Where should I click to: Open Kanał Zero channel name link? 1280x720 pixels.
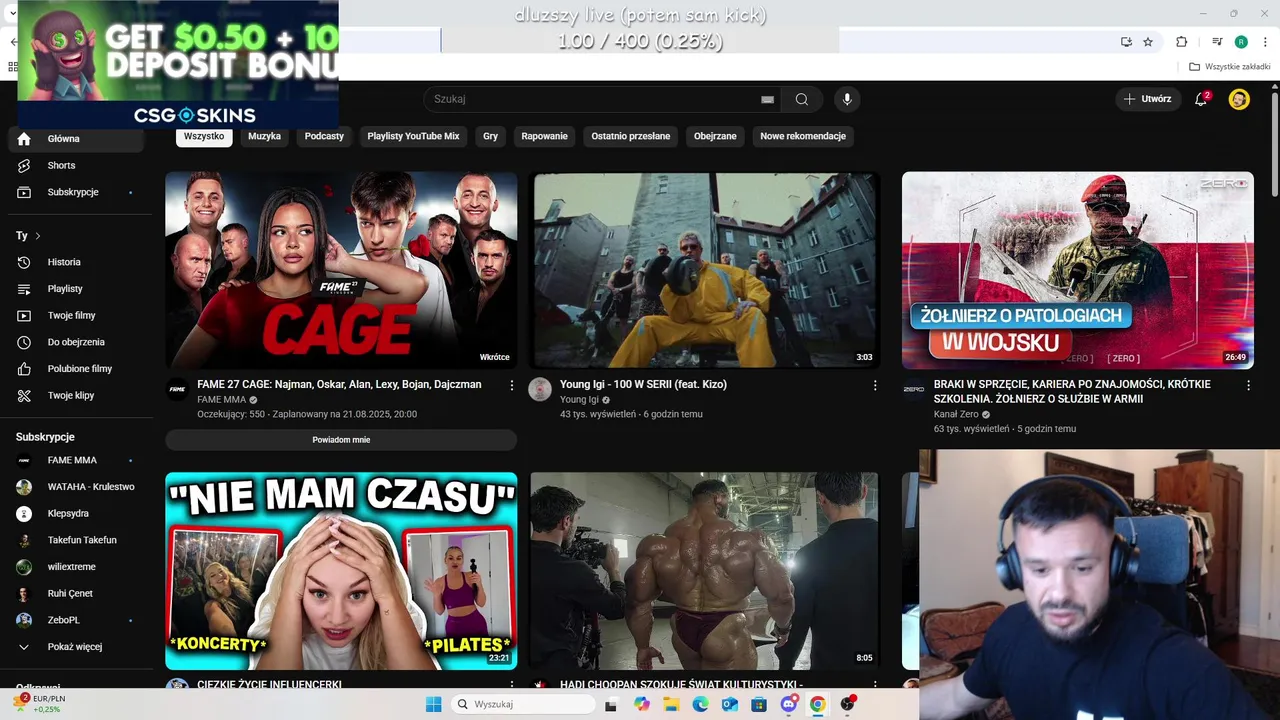pyautogui.click(x=956, y=414)
